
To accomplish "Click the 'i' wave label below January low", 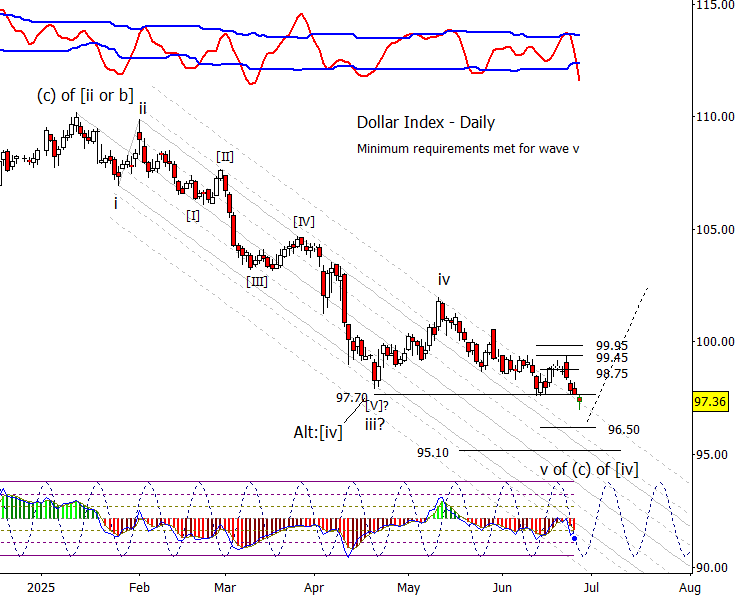I will coord(116,204).
